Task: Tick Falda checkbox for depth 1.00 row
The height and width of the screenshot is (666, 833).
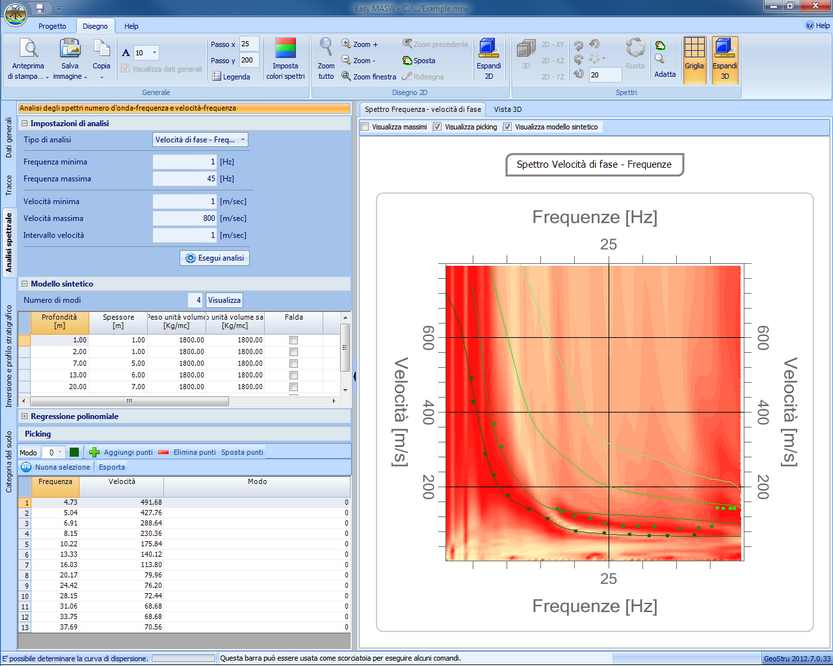Action: pos(293,340)
